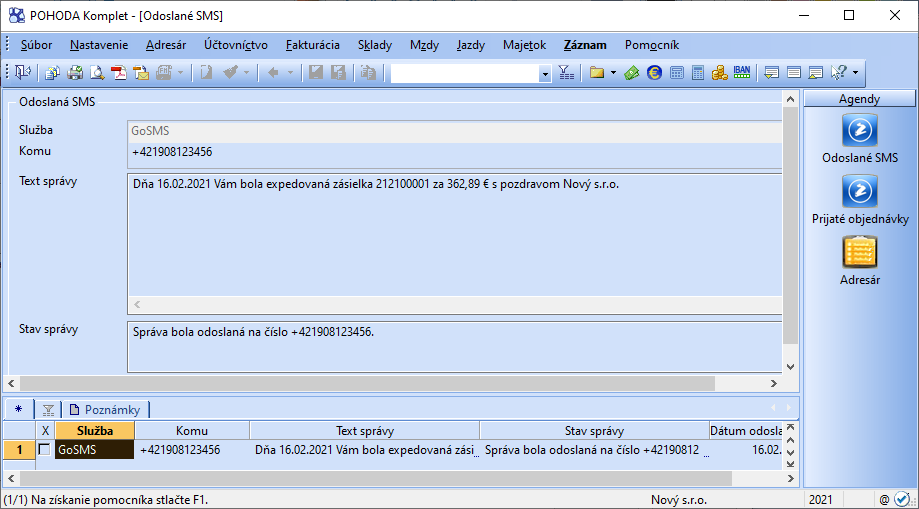Open Adresár icon in Agendy panel
Image resolution: width=919 pixels, height=509 pixels.
click(859, 252)
